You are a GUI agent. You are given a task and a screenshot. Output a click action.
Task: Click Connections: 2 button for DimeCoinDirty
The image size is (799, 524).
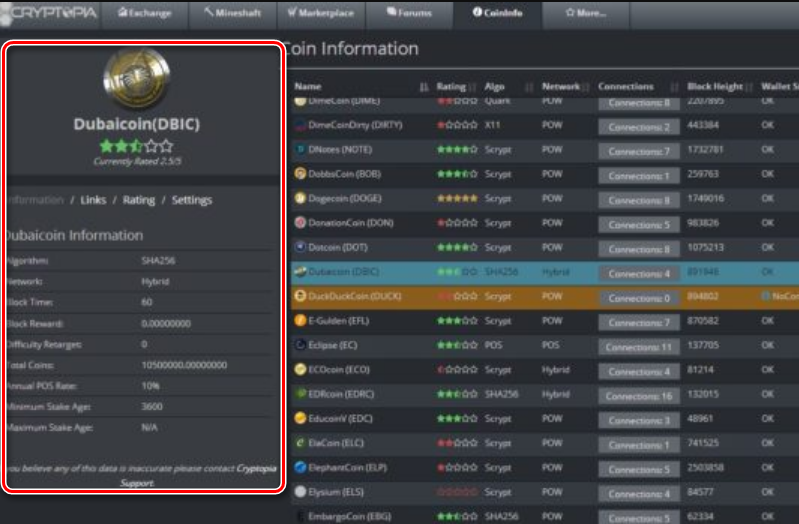click(x=639, y=127)
